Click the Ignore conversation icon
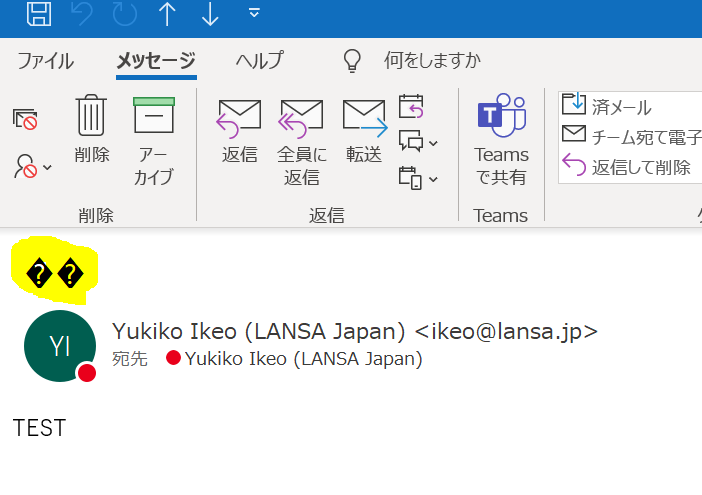 point(25,119)
